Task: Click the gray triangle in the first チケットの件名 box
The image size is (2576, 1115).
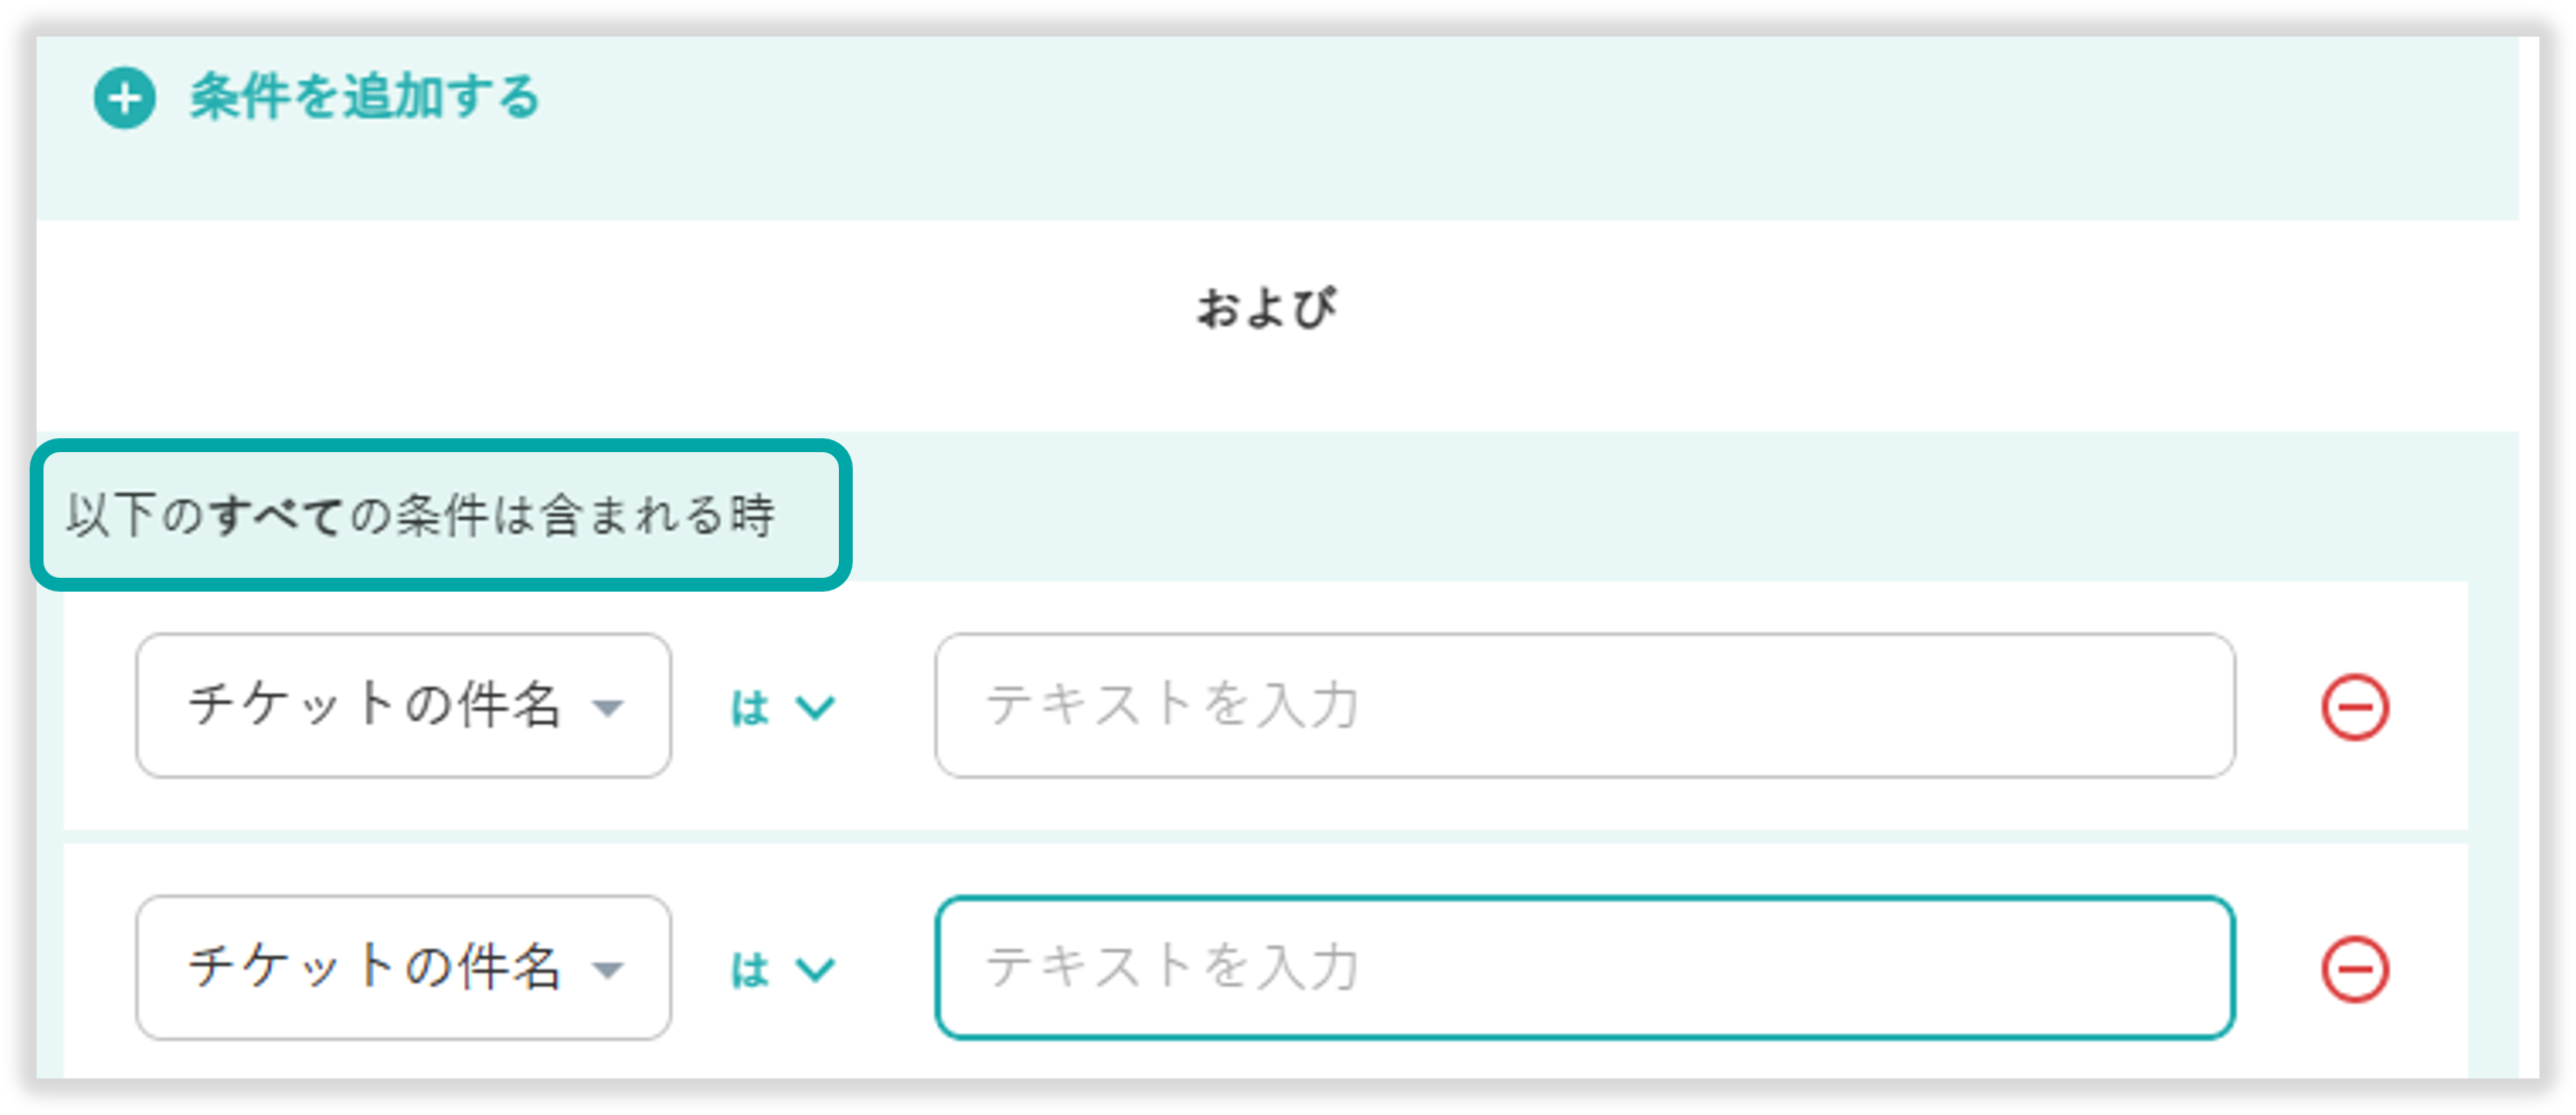Action: pos(607,708)
